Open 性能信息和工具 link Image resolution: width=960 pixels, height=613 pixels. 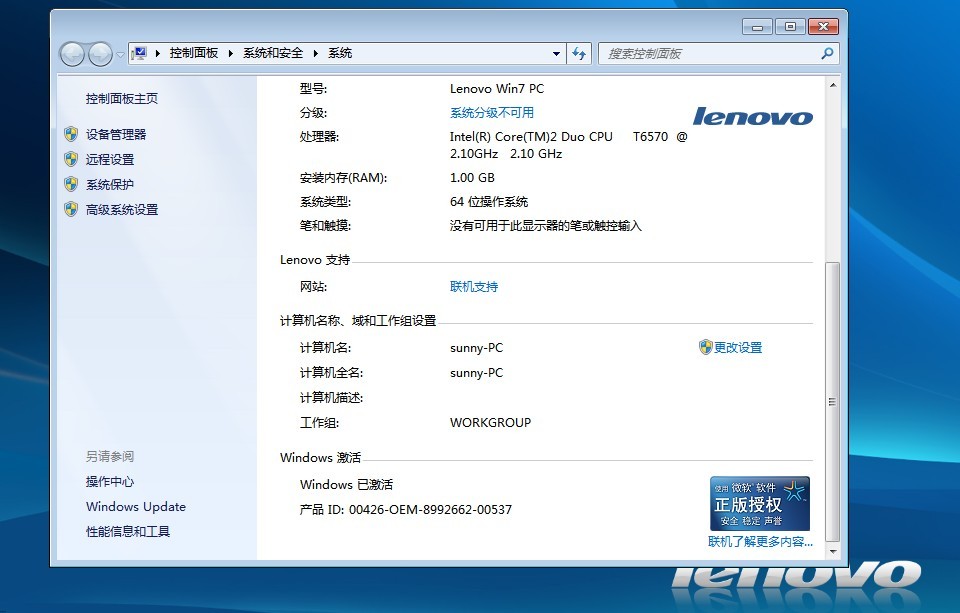coord(128,532)
